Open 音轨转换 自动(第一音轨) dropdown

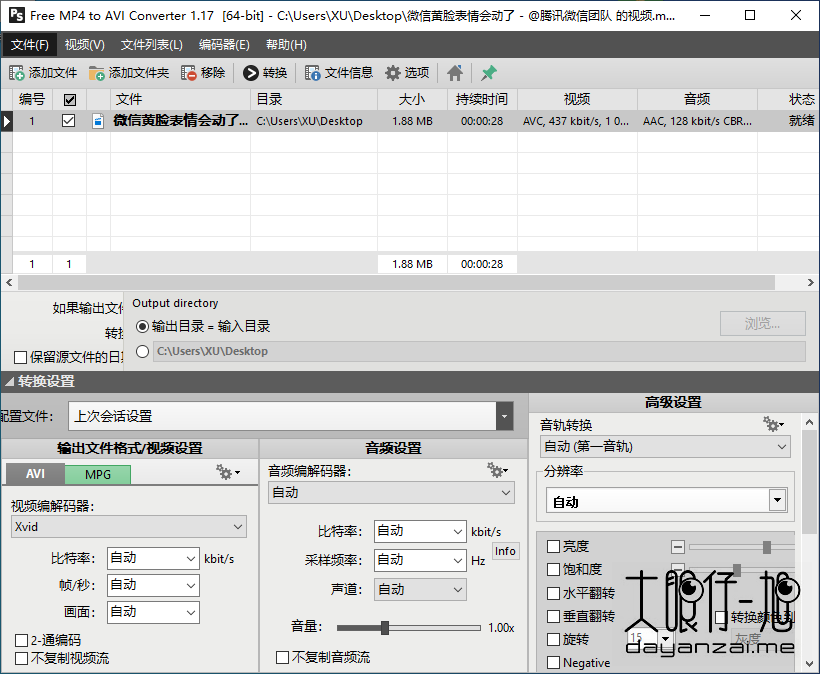coord(665,447)
